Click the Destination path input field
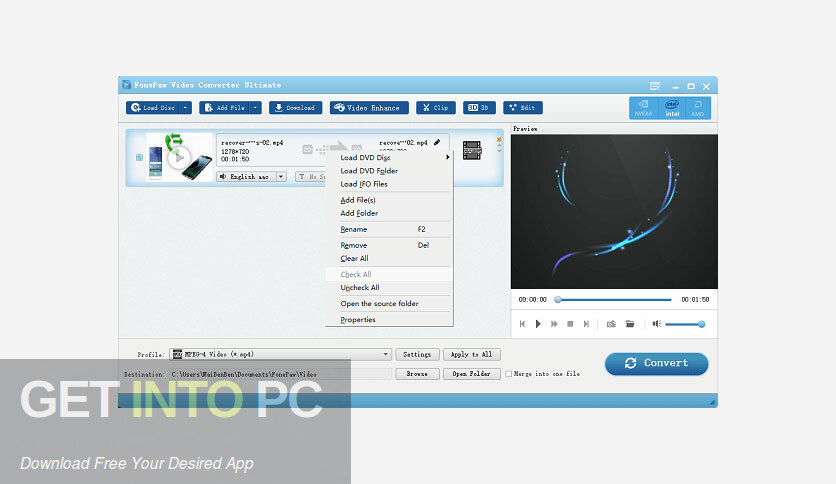Viewport: 836px width, 484px height. click(x=280, y=374)
